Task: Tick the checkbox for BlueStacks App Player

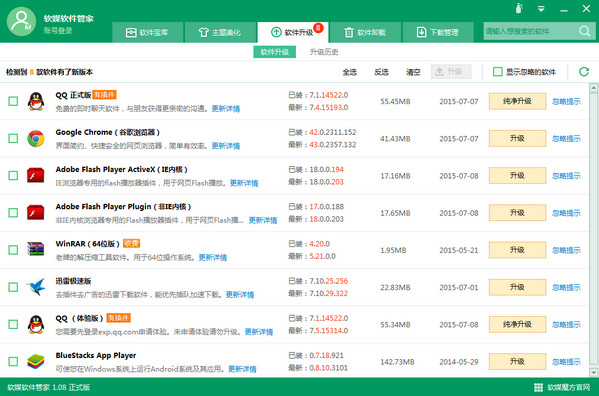Action: (x=13, y=361)
